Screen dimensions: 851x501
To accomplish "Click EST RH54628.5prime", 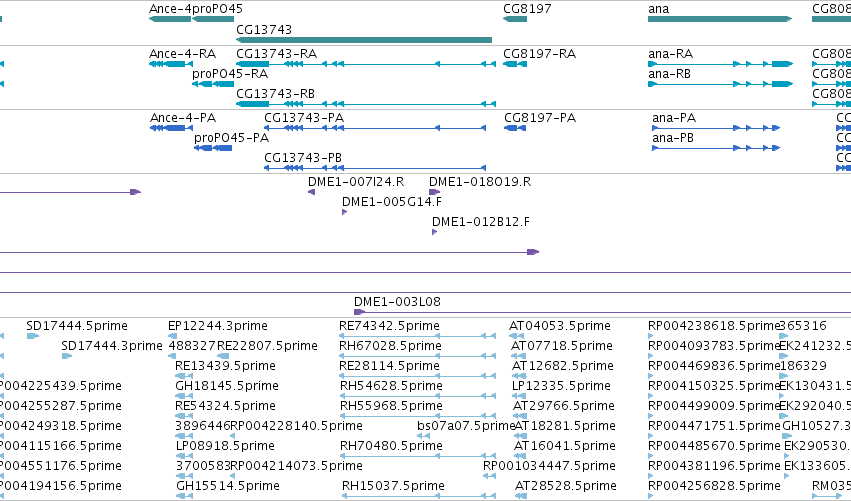I will coord(418,396).
